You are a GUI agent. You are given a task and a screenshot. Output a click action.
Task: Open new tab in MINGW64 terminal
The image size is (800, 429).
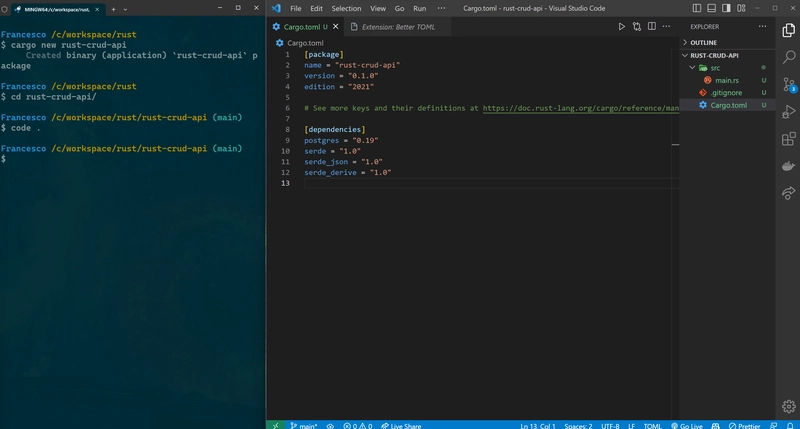(x=113, y=9)
